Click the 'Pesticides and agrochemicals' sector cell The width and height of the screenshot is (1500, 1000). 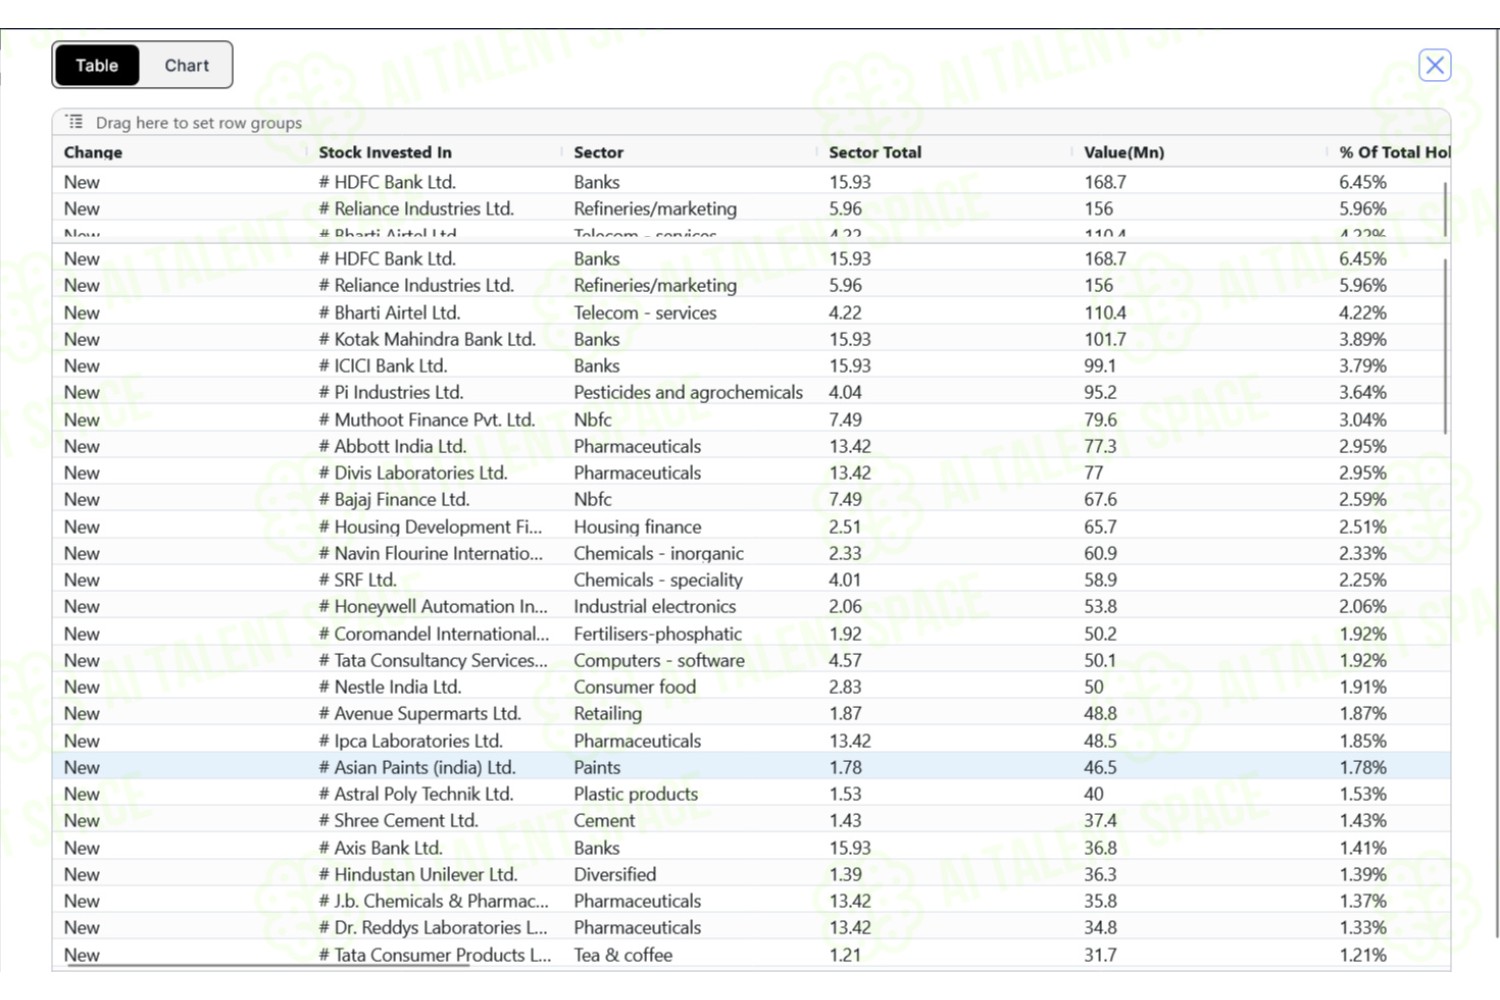(689, 392)
